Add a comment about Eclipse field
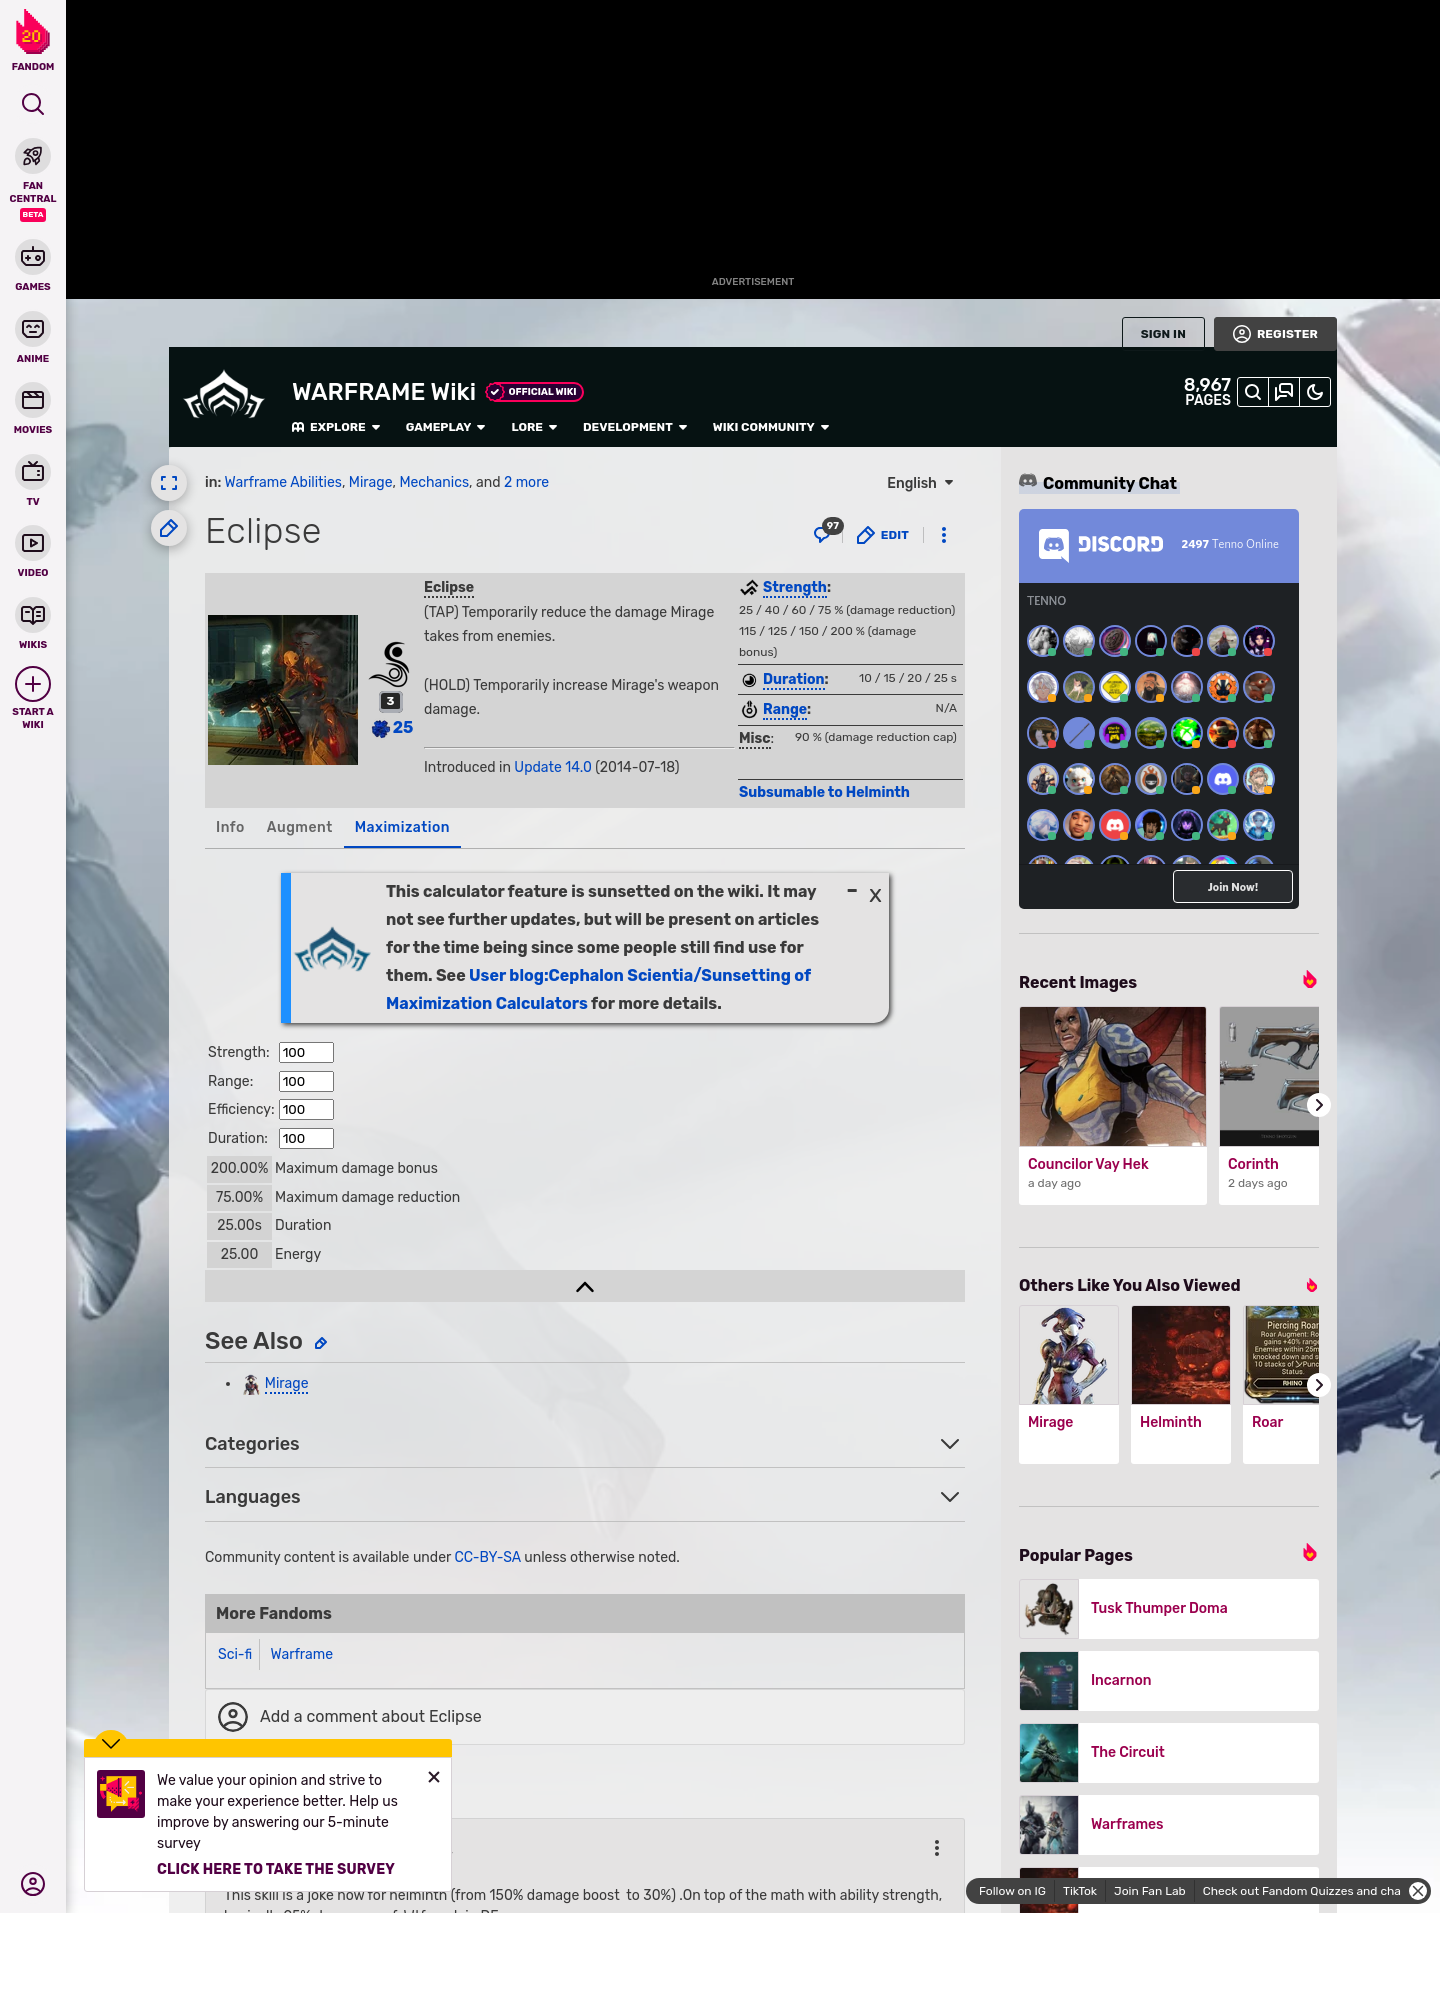The image size is (1440, 2000). 585,1717
